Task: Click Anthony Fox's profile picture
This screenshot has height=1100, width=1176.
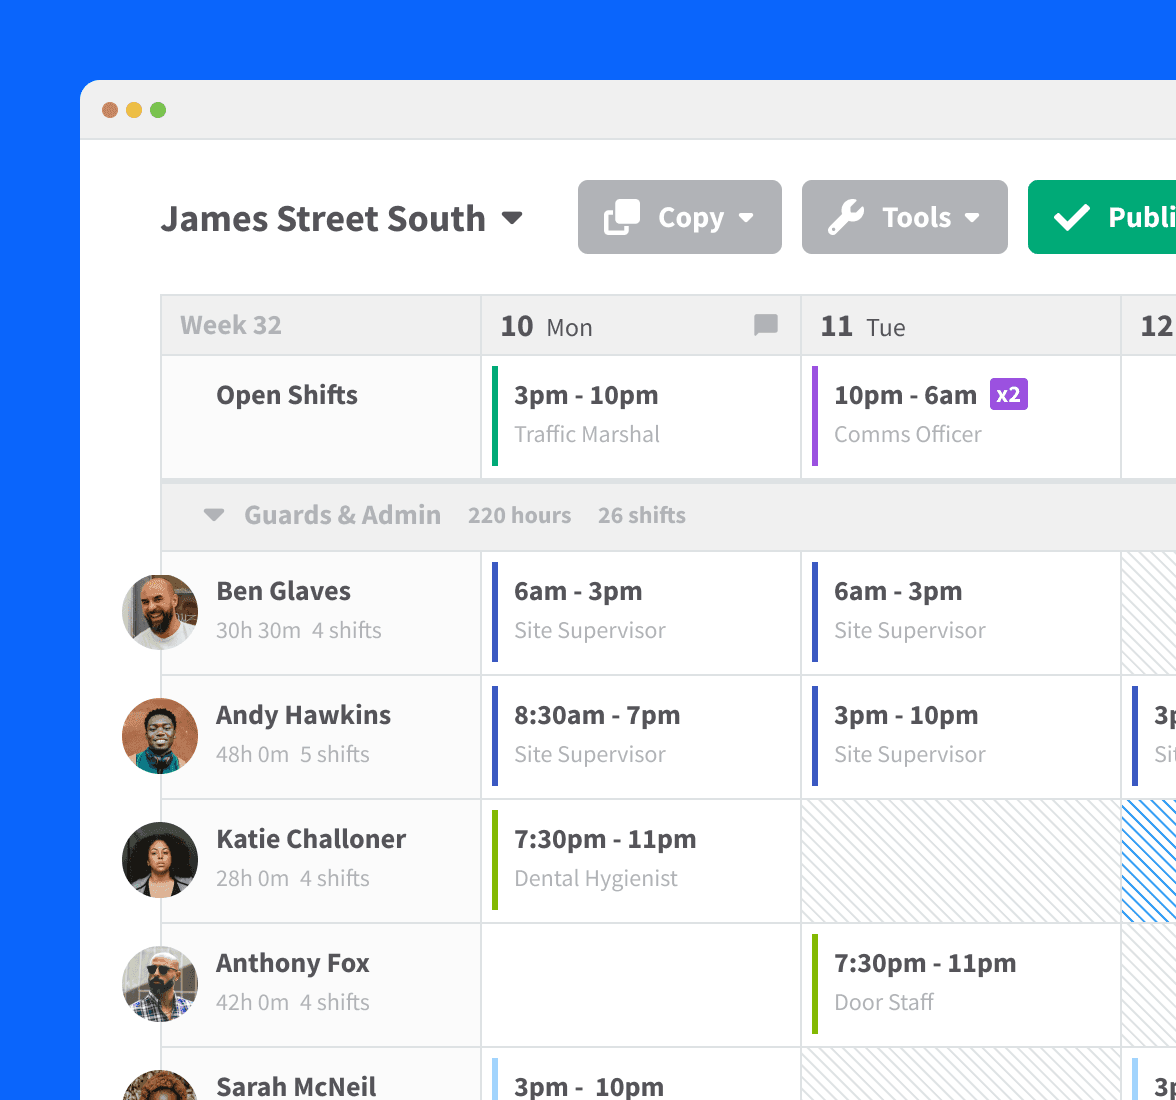Action: click(160, 984)
